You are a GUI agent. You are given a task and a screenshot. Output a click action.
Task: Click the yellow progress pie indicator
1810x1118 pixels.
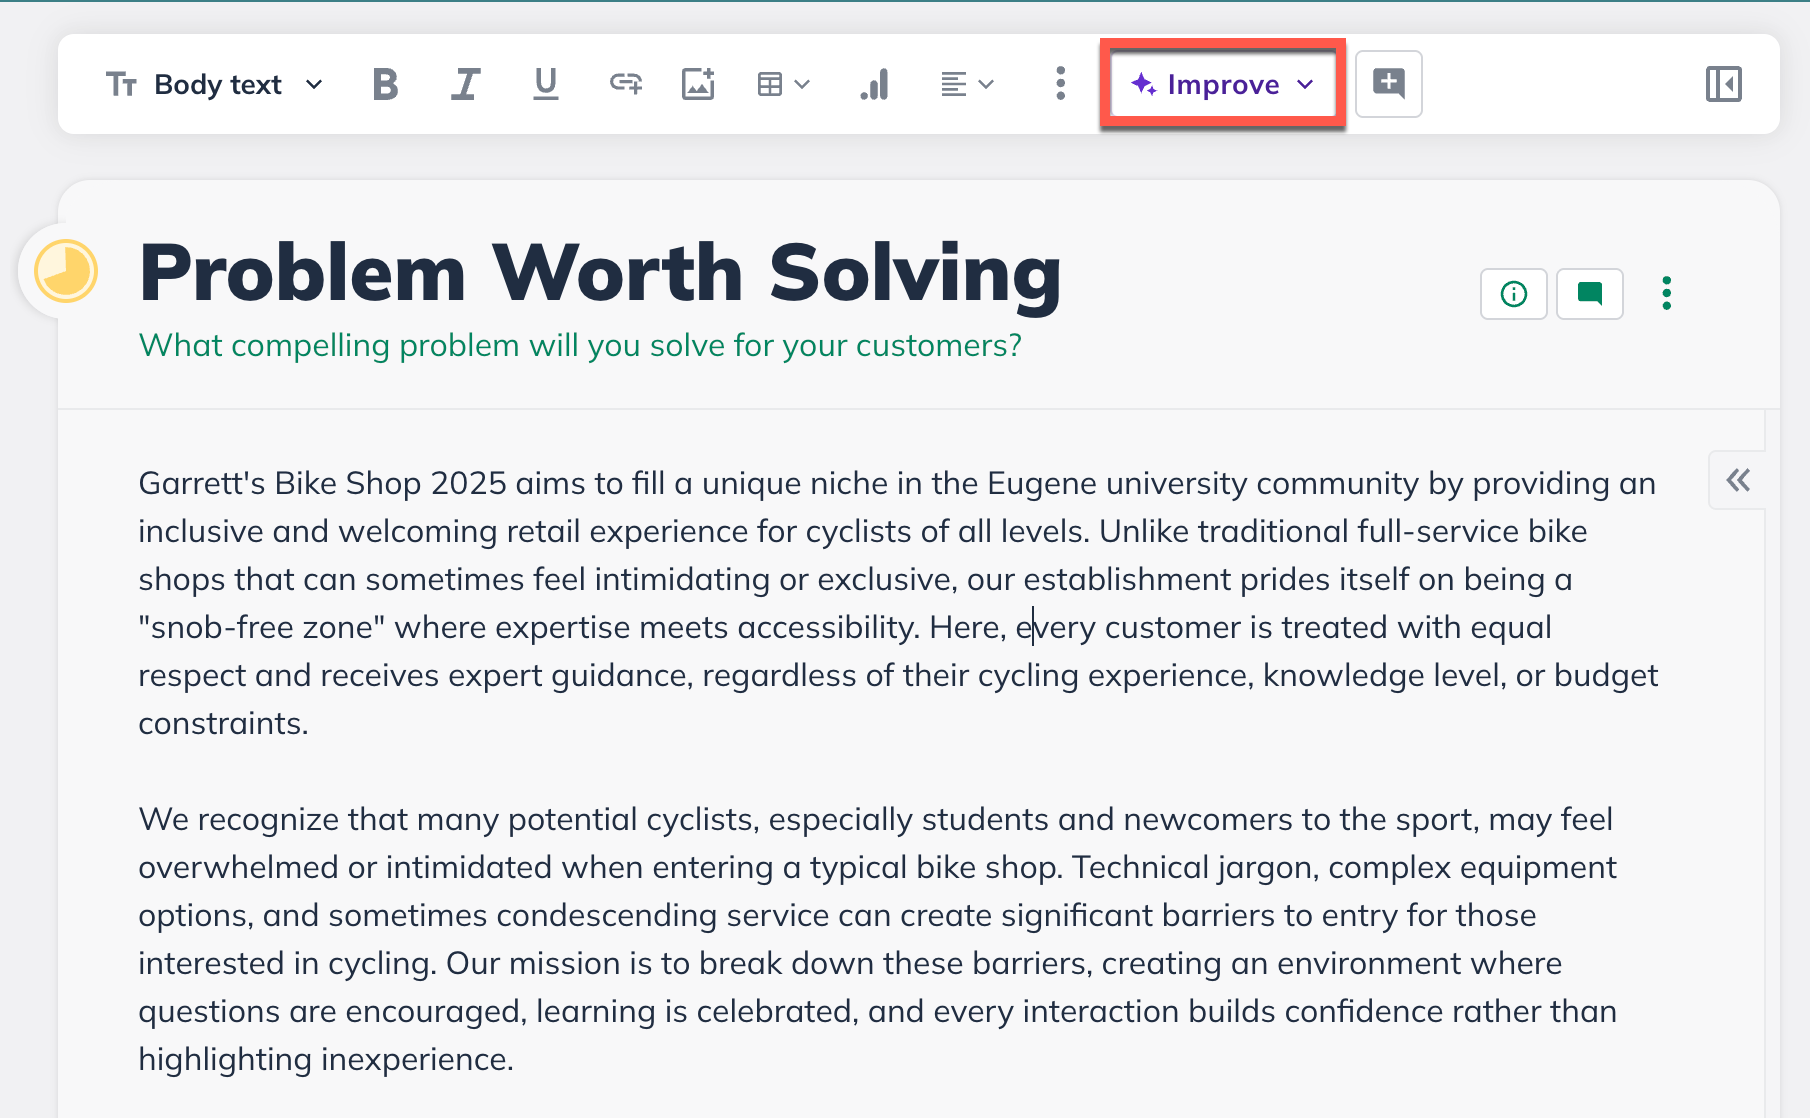point(66,269)
